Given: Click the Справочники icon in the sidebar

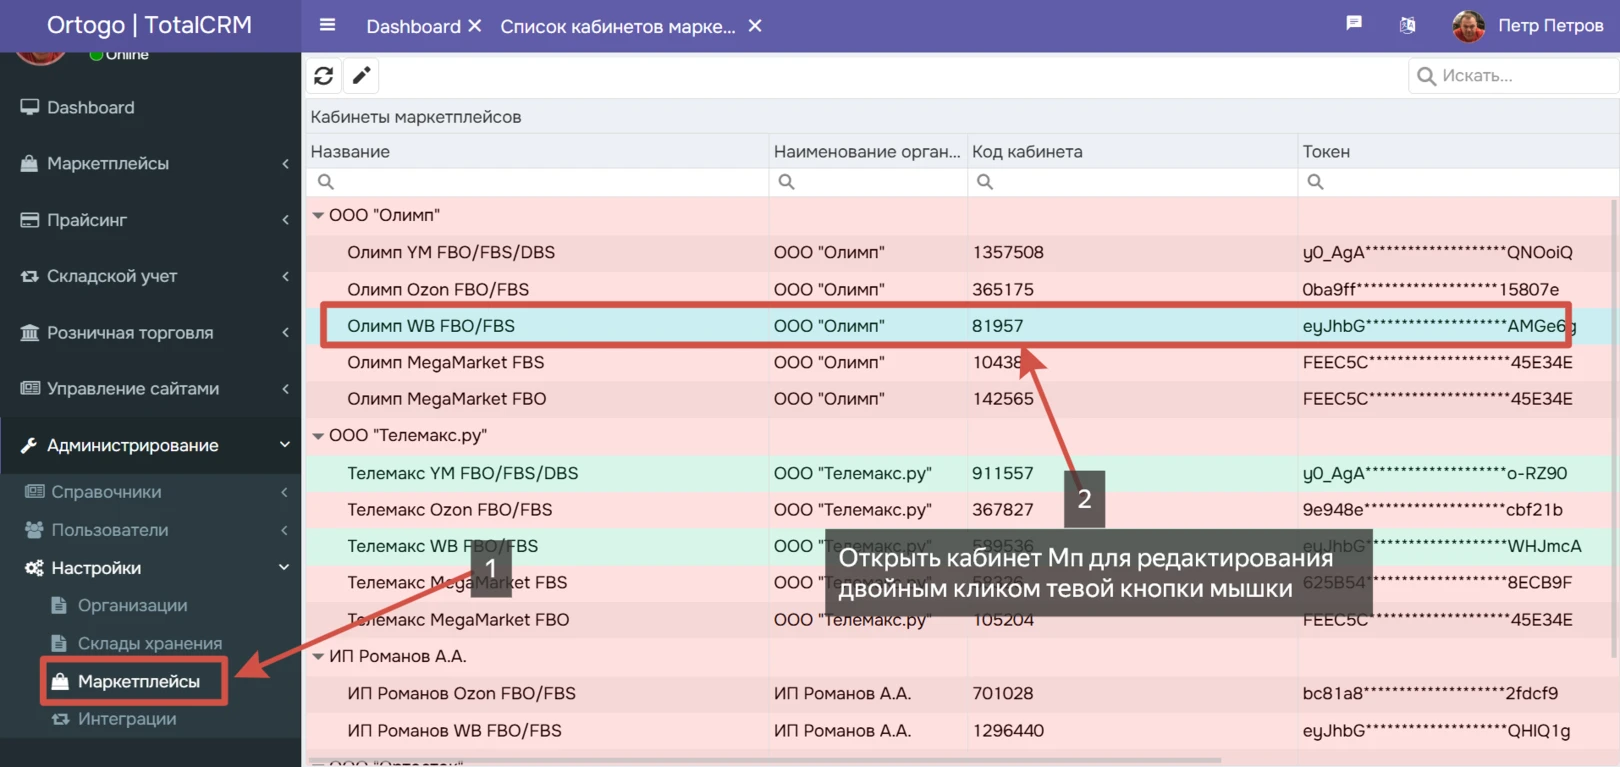Looking at the screenshot, I should click(x=35, y=491).
